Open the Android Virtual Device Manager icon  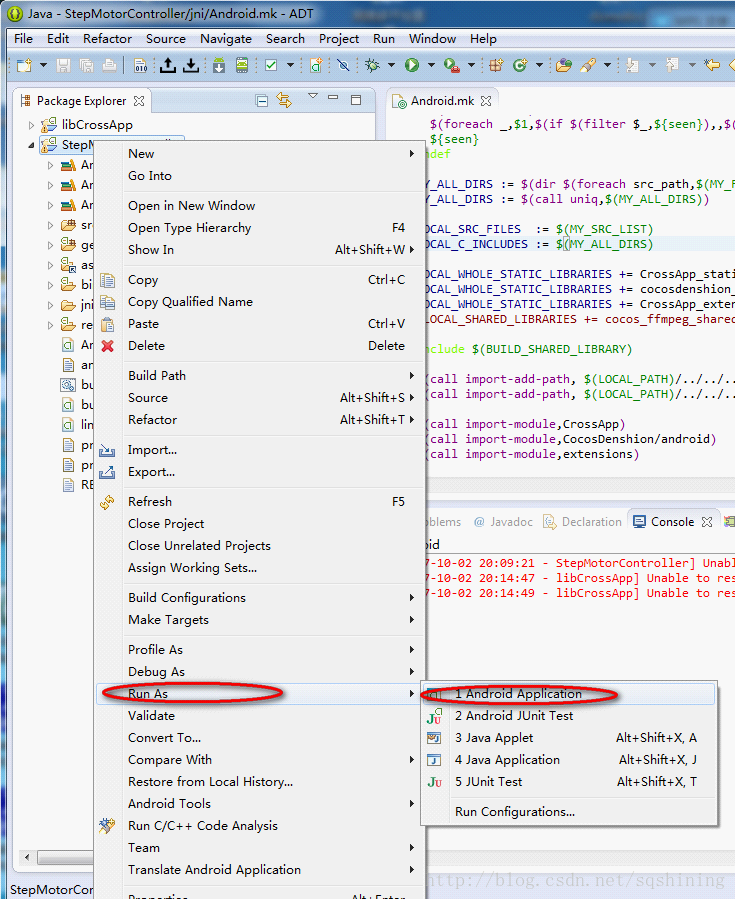pos(242,65)
